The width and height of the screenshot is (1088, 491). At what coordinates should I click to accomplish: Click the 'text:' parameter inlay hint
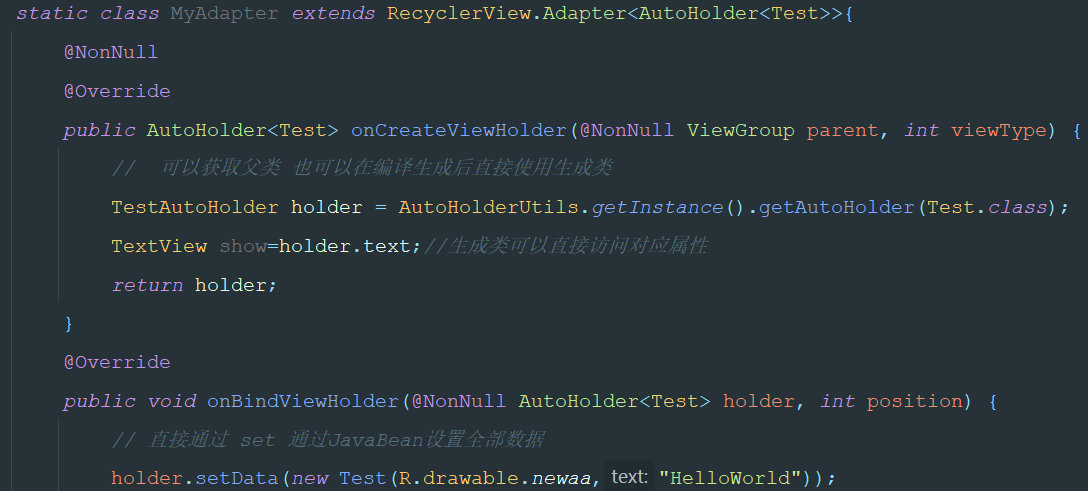pyautogui.click(x=629, y=476)
